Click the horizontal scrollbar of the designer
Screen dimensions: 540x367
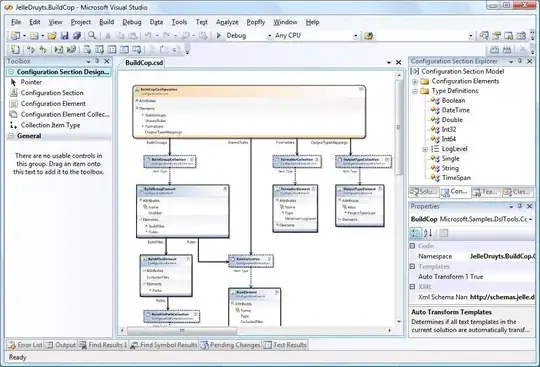(x=255, y=331)
